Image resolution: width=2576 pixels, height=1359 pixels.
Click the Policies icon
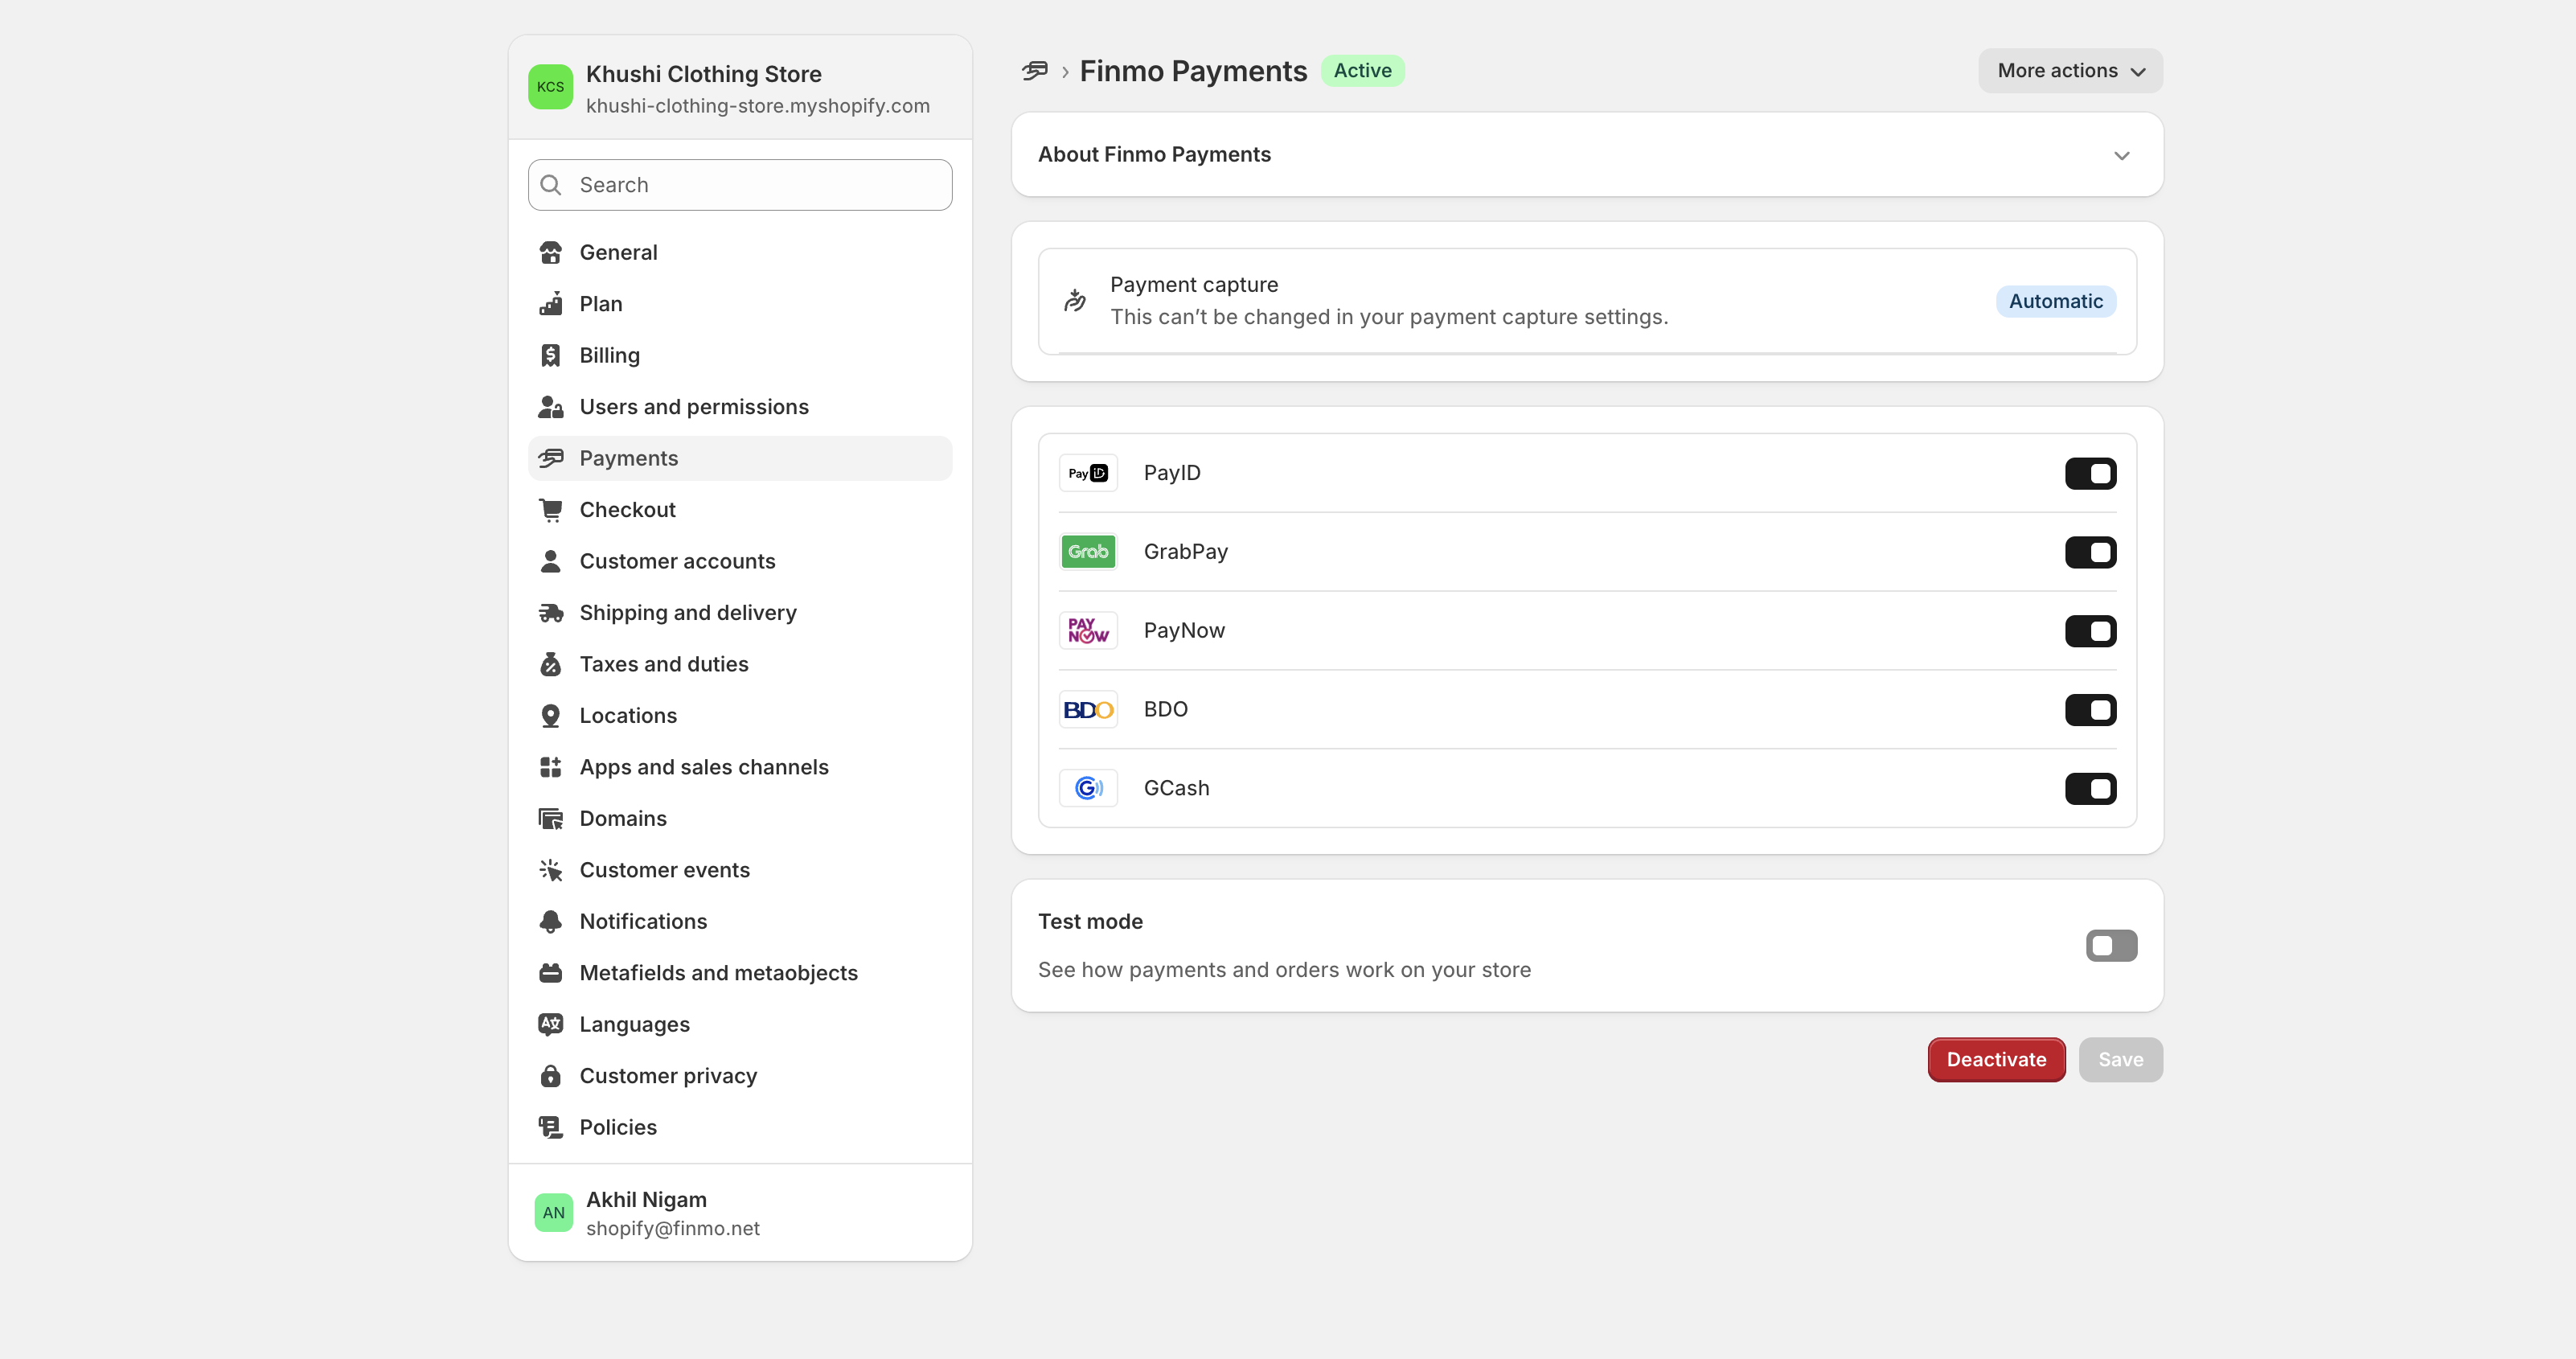click(550, 1128)
